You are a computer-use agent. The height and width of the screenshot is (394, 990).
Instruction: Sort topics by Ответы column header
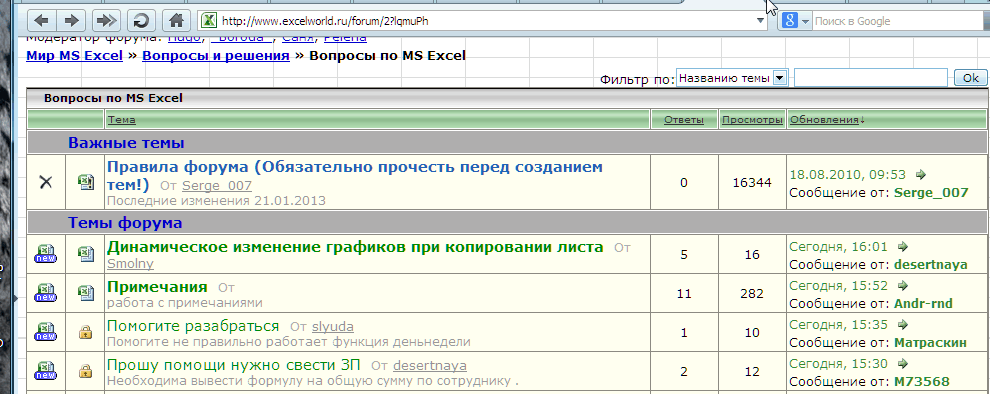click(x=684, y=120)
